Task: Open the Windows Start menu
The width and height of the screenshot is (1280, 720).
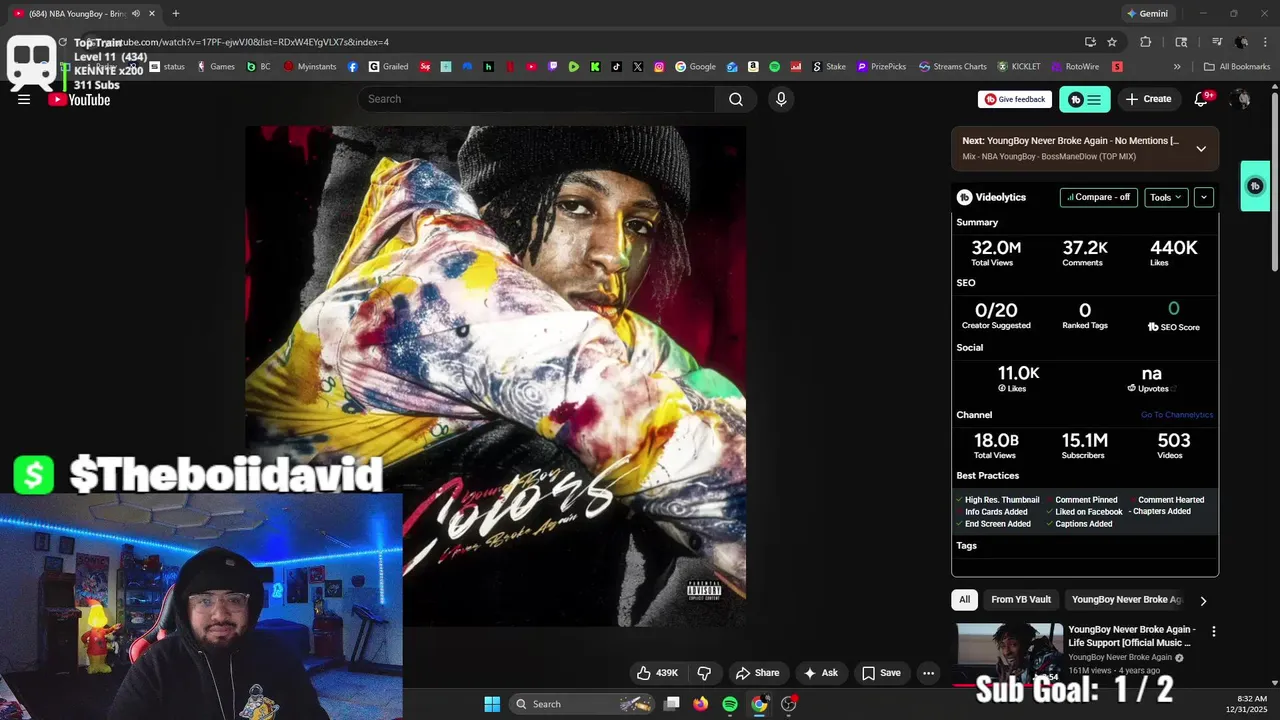Action: [492, 704]
